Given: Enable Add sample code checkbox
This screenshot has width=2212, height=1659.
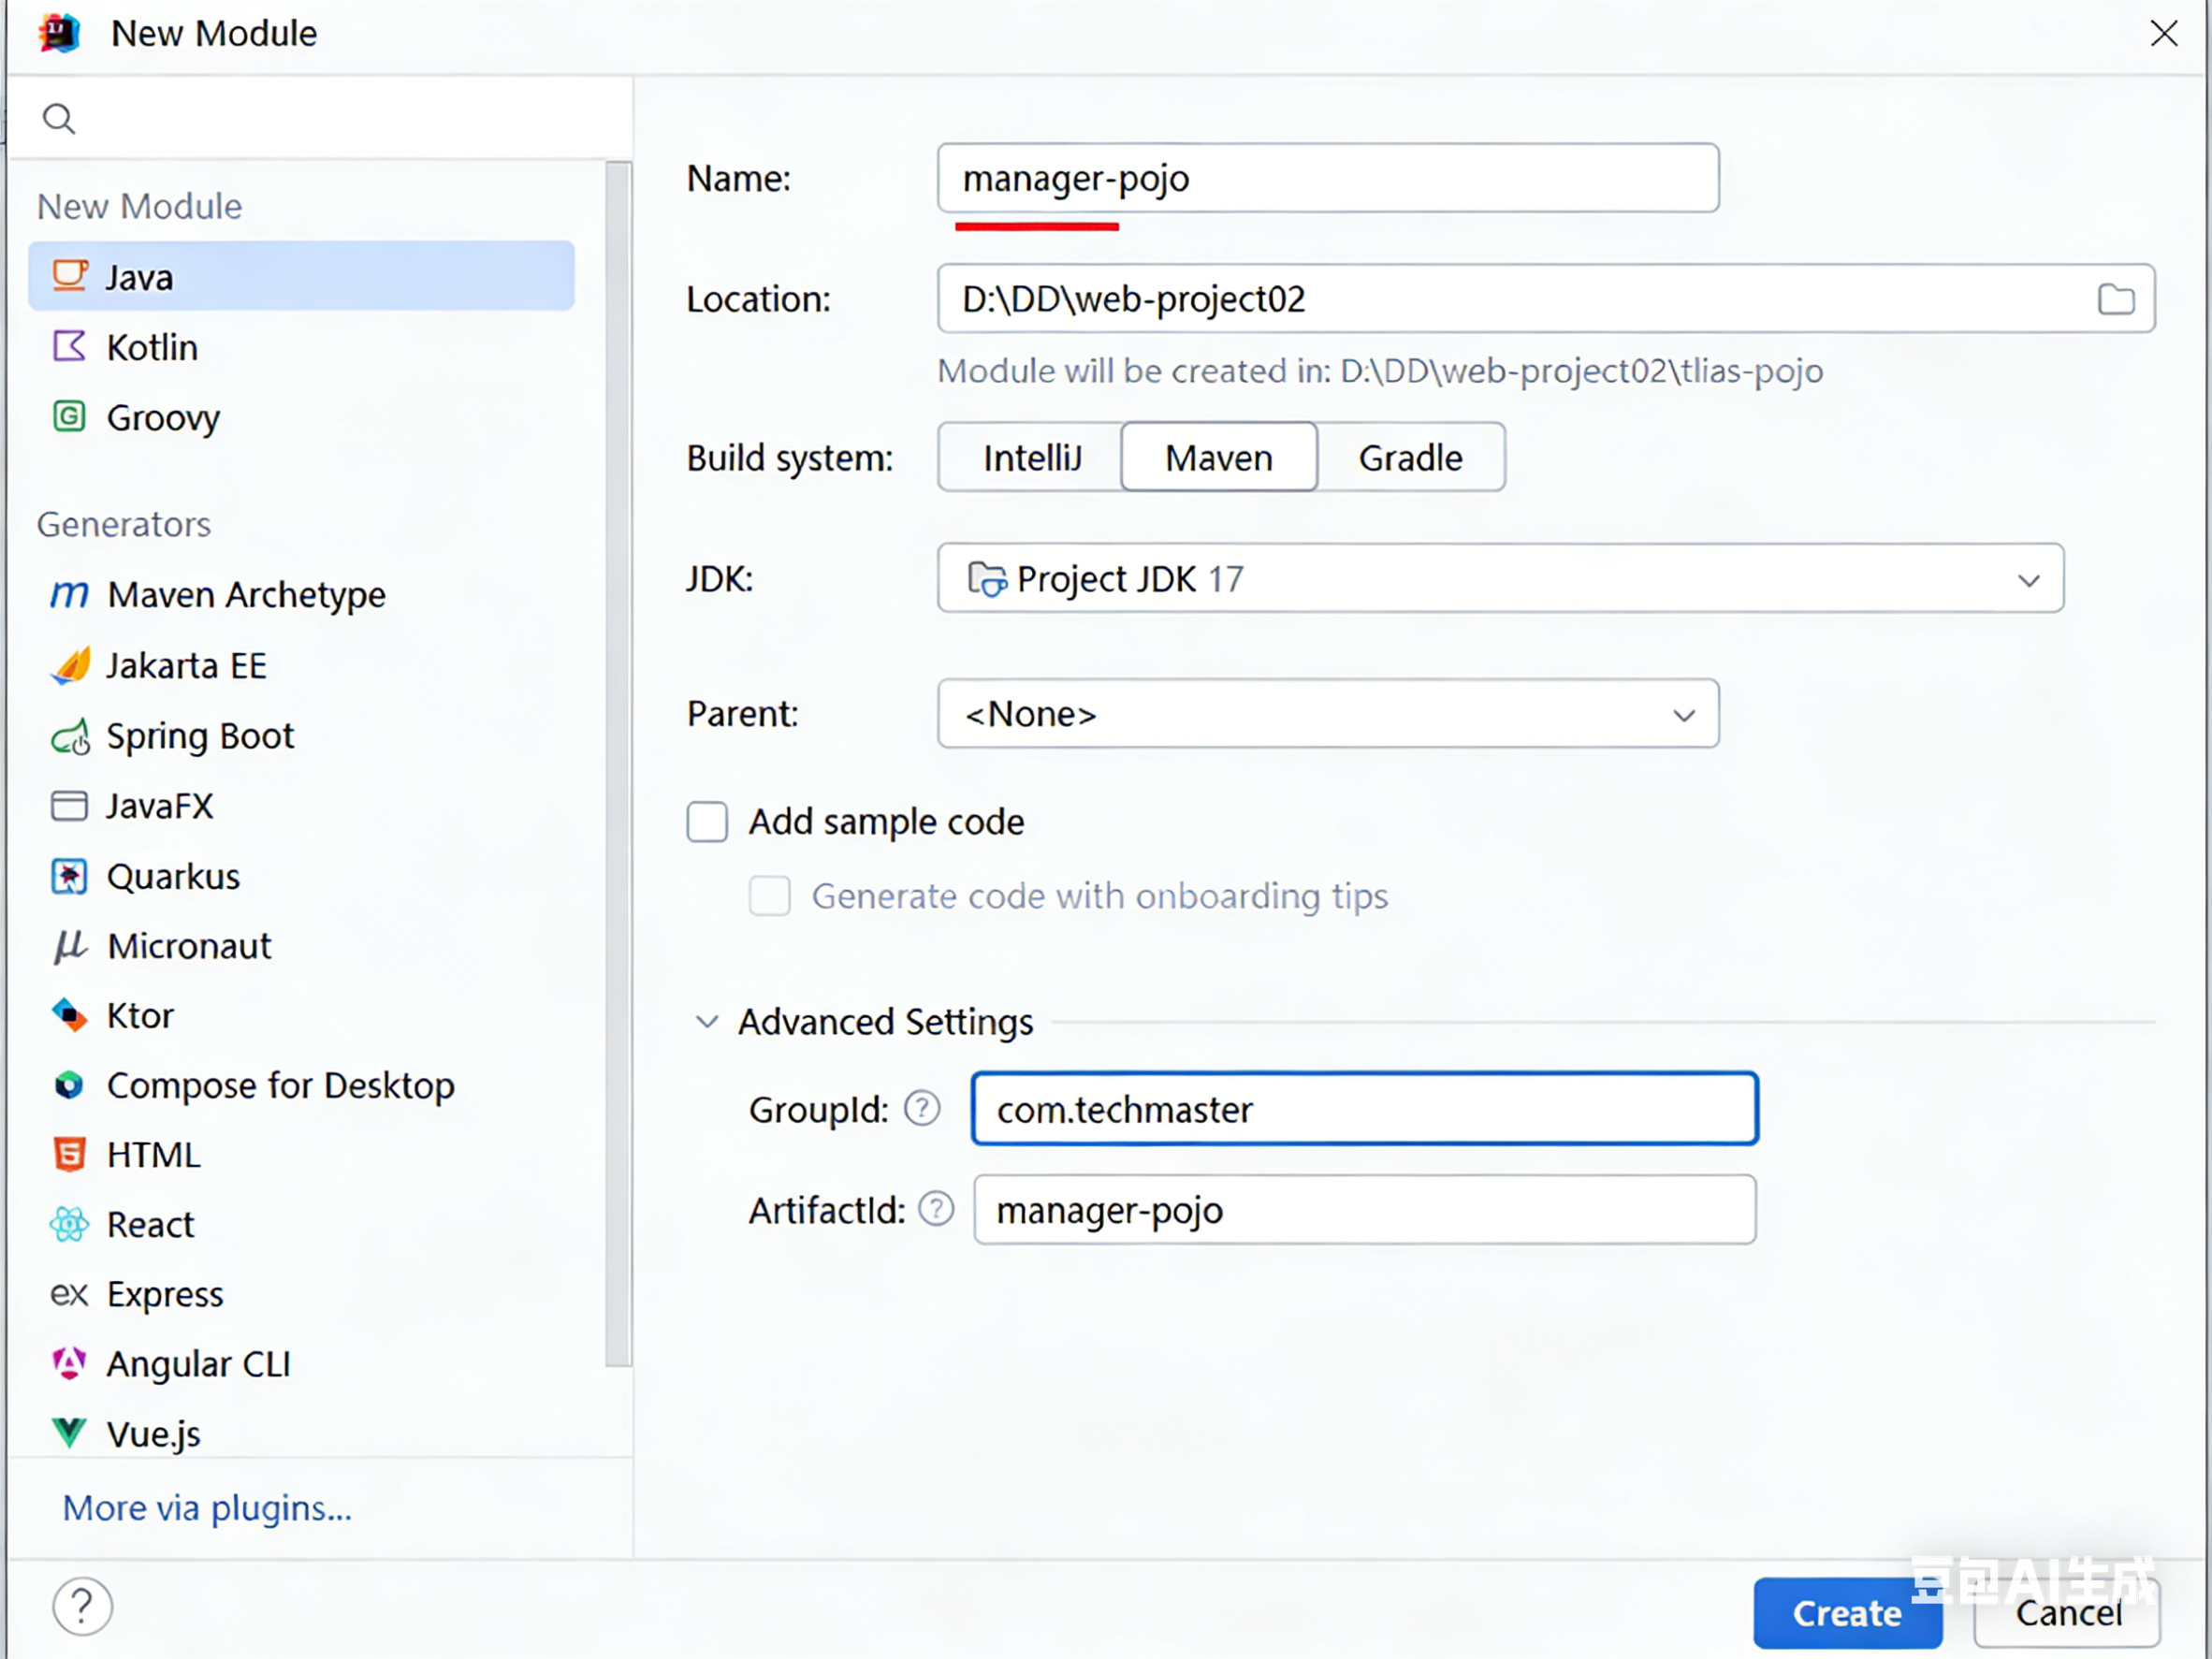Looking at the screenshot, I should (707, 822).
